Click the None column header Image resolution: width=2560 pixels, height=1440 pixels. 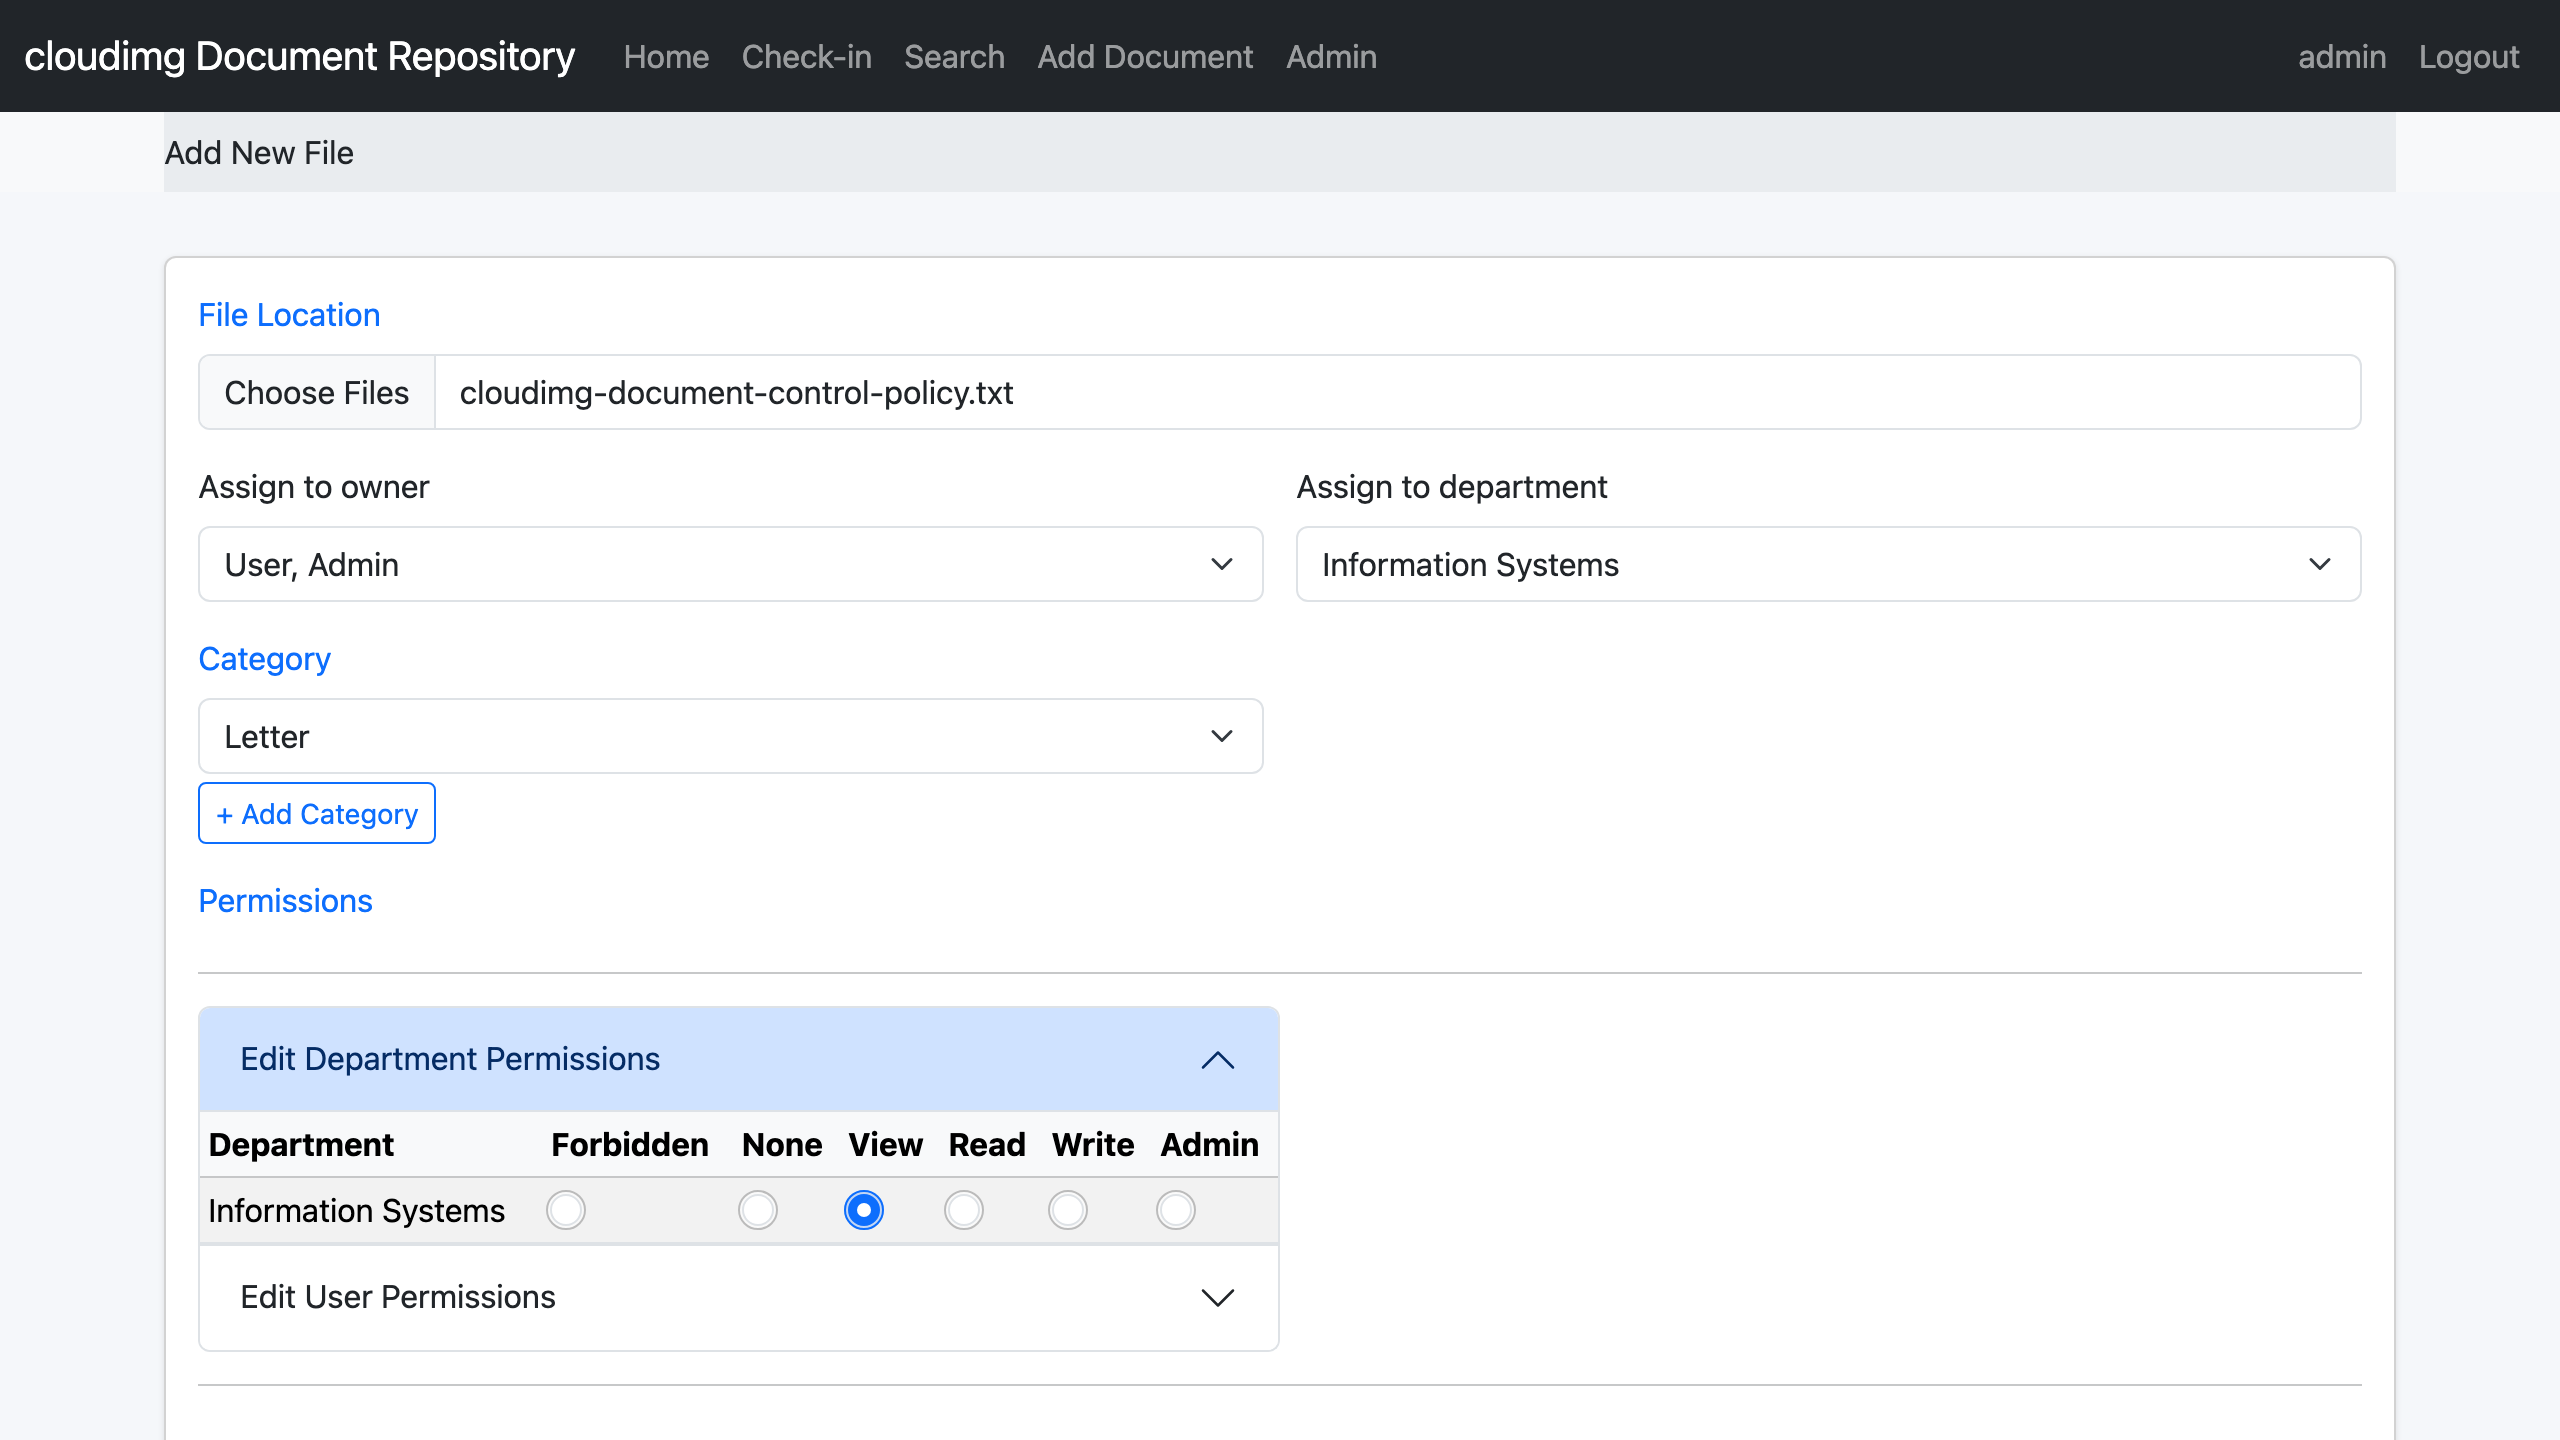(x=782, y=1144)
